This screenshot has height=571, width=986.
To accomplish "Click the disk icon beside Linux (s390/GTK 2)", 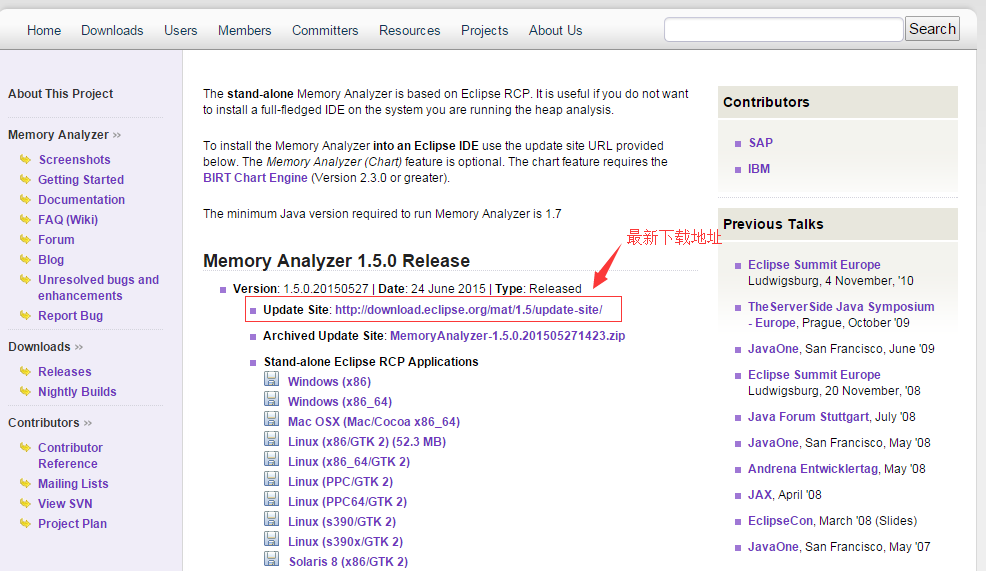I will (272, 519).
